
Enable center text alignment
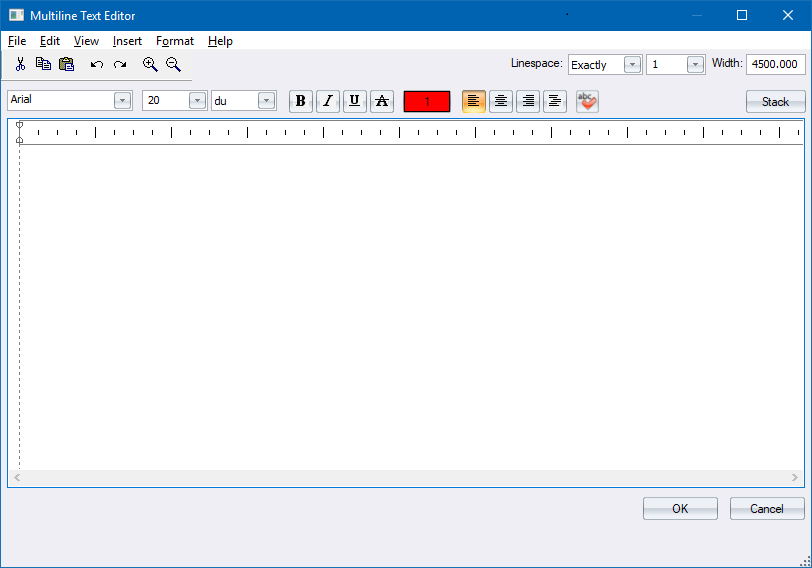tap(501, 101)
